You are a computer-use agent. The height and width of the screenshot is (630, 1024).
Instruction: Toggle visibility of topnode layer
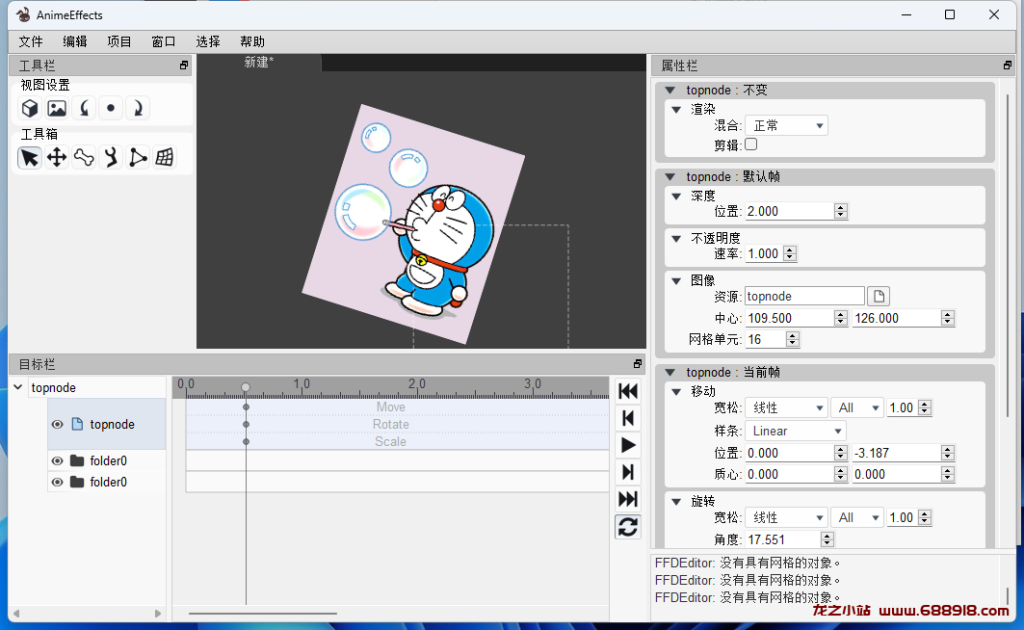tap(57, 424)
